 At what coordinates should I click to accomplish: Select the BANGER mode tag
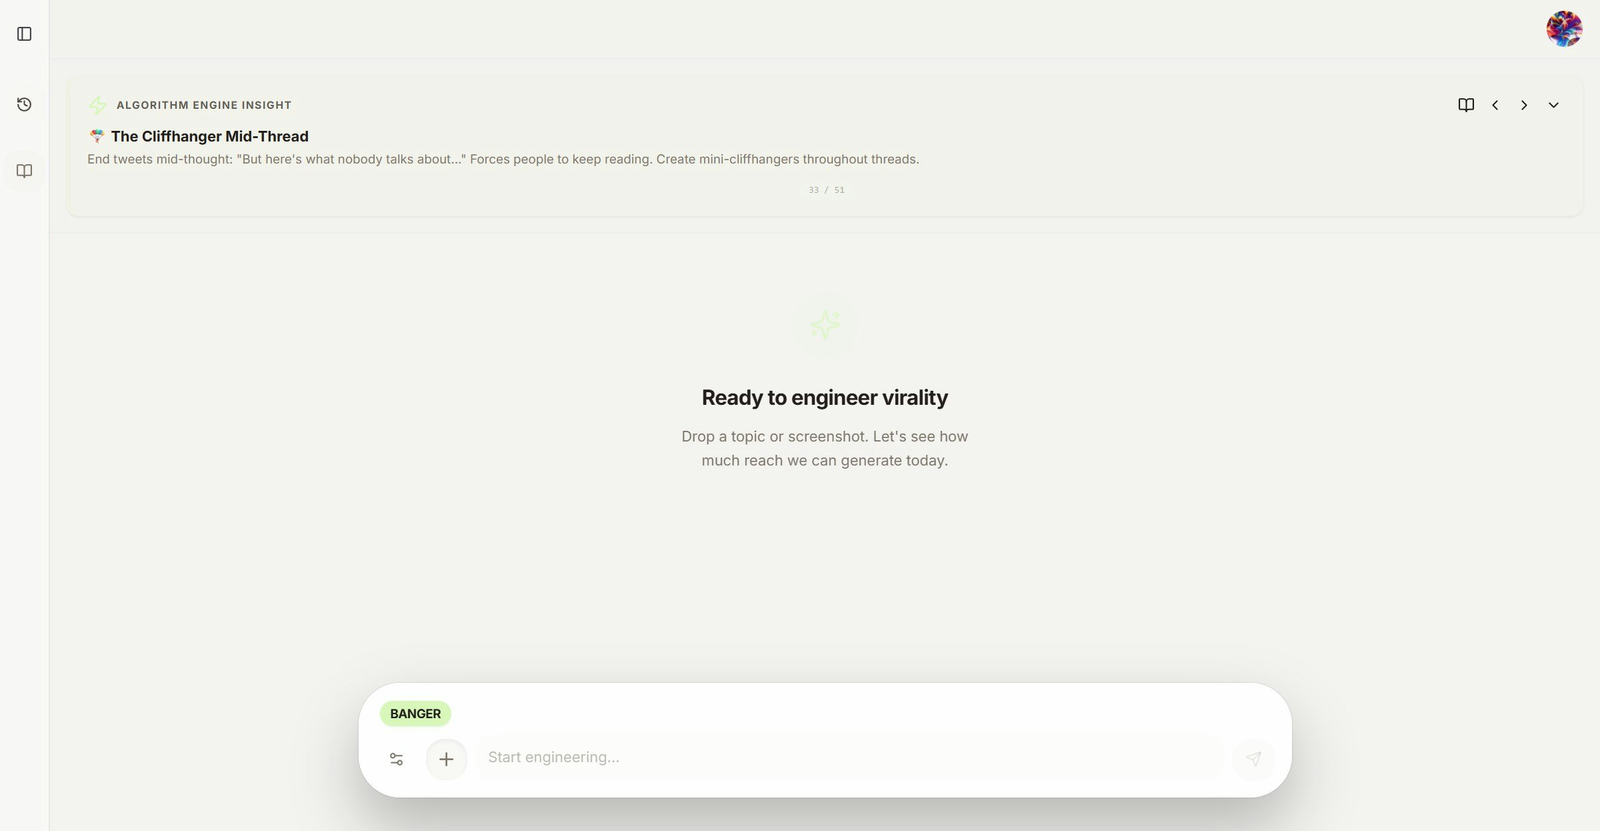[x=415, y=714]
